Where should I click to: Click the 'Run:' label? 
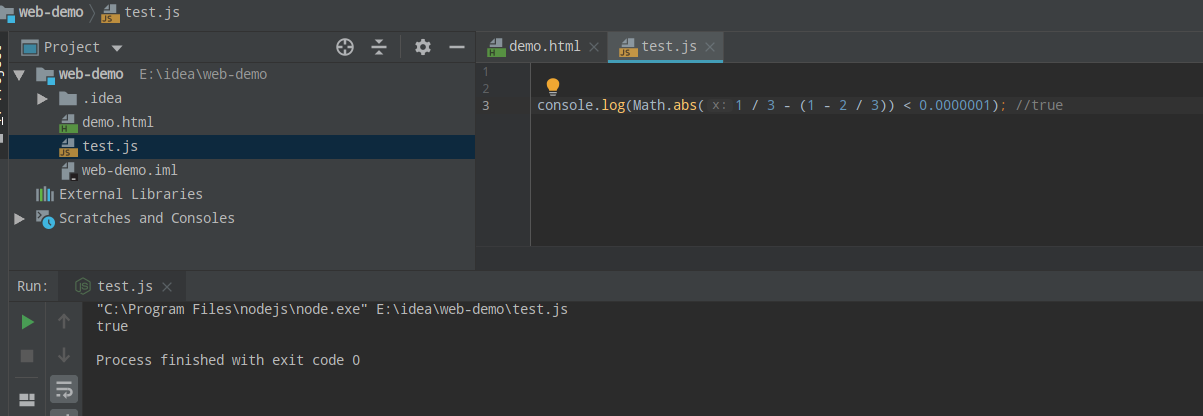click(x=32, y=286)
